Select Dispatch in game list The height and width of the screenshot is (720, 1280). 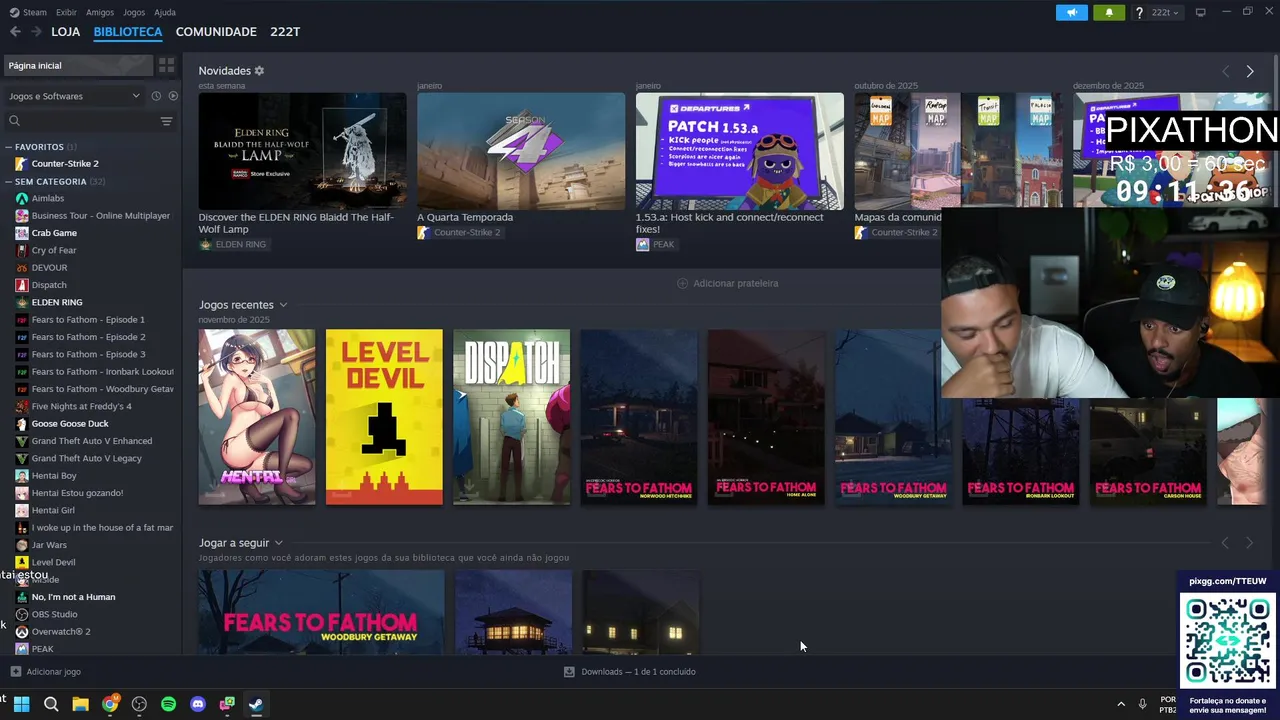[49, 285]
